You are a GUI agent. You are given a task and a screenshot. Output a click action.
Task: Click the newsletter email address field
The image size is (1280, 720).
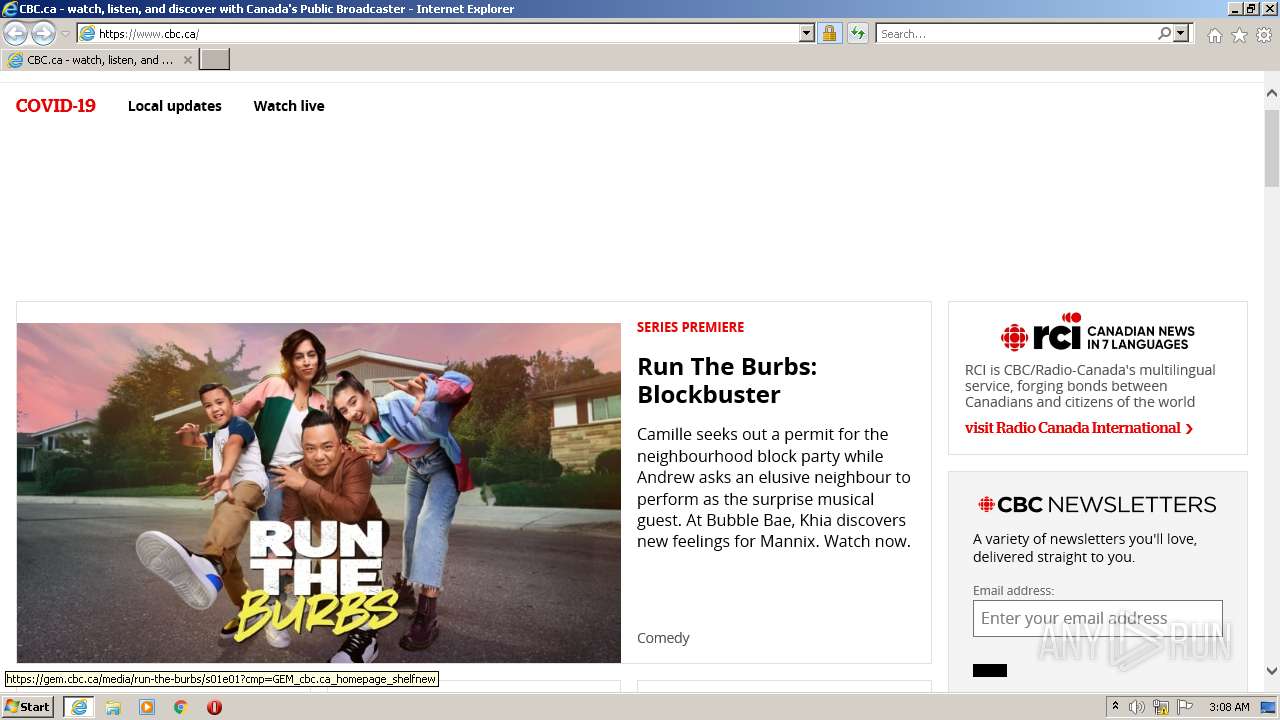pyautogui.click(x=1098, y=619)
